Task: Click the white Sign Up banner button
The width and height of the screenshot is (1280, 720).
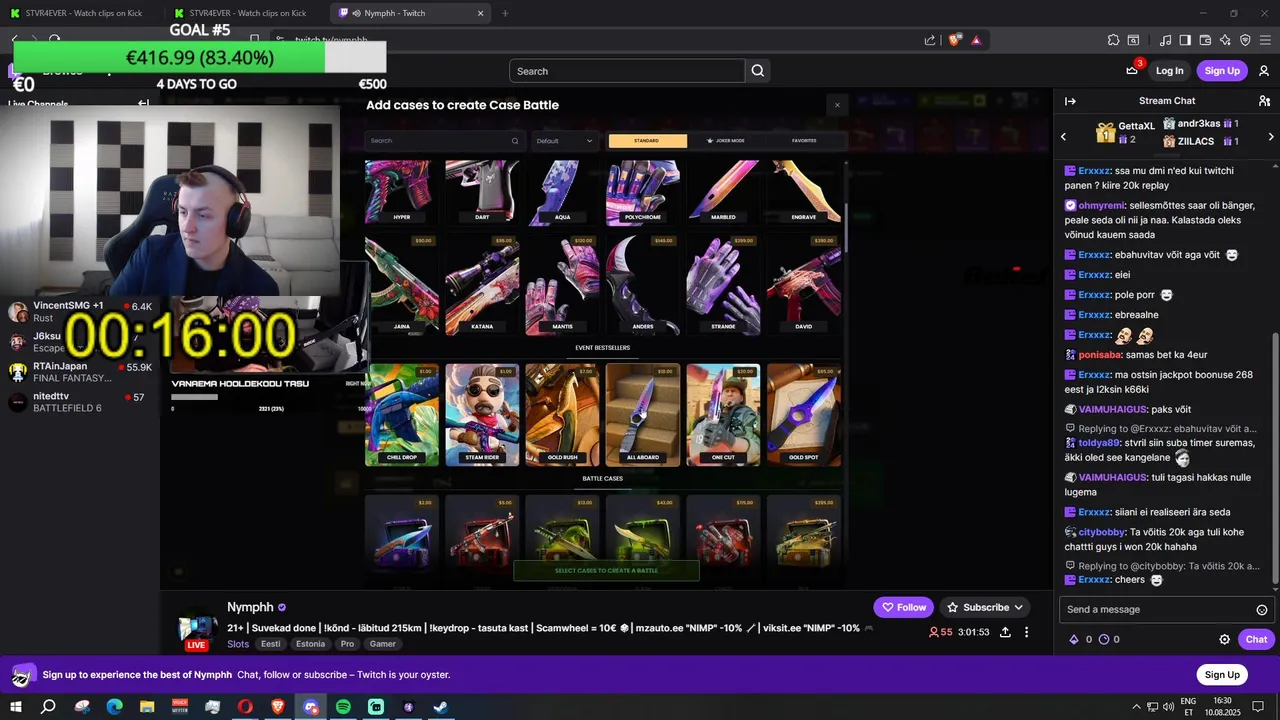Action: [1221, 675]
